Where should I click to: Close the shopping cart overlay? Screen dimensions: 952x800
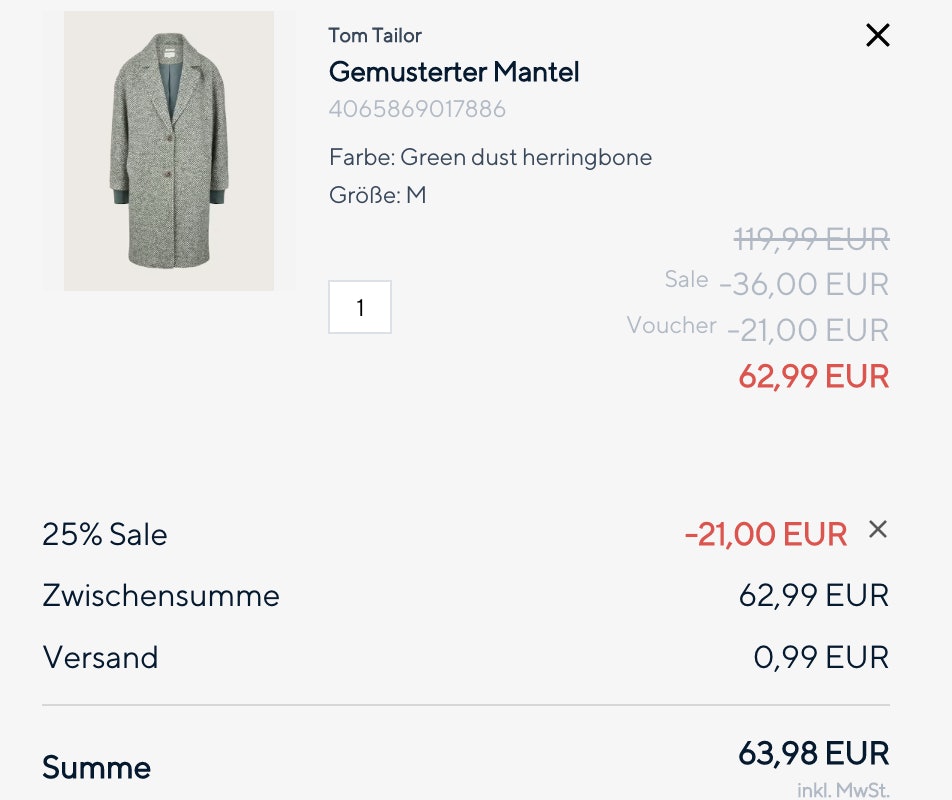coord(877,35)
